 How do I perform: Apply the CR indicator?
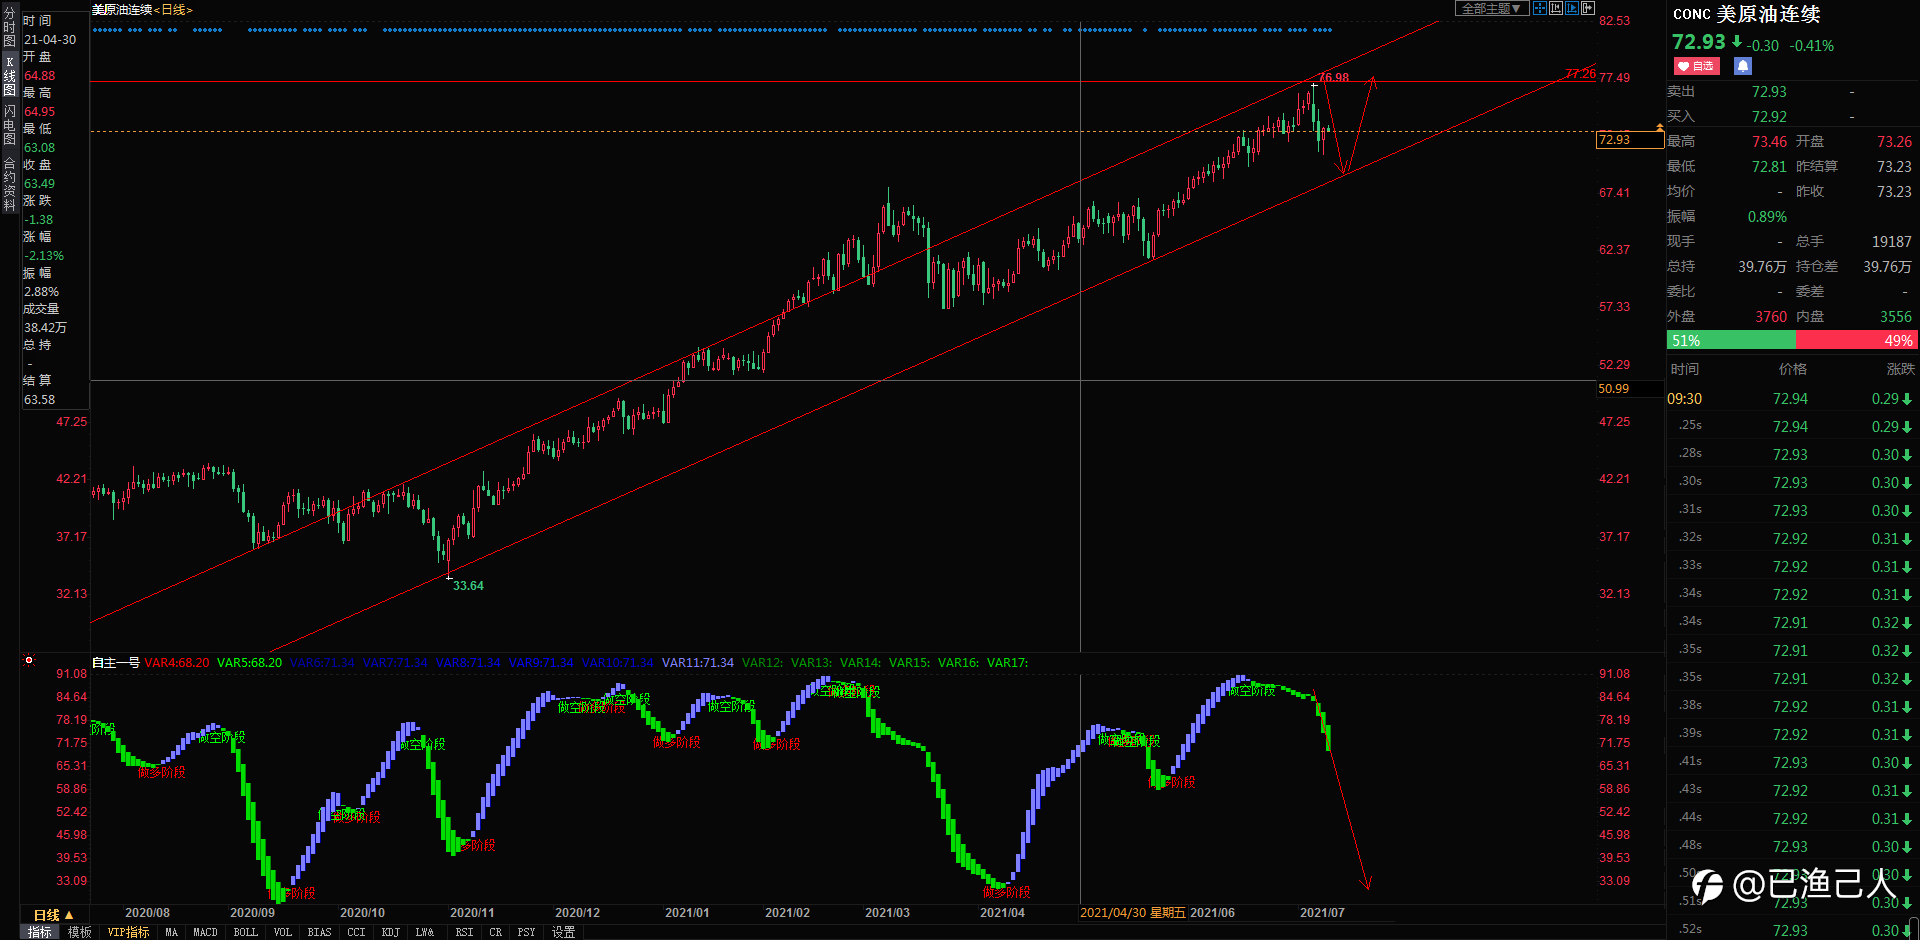click(495, 932)
